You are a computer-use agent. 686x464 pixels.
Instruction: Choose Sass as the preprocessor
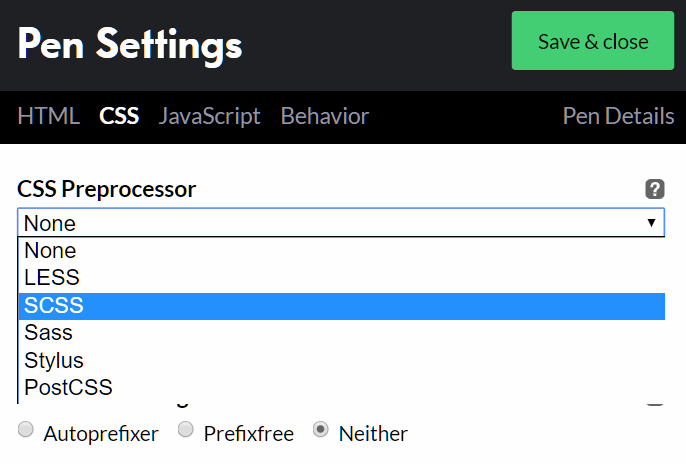click(49, 333)
